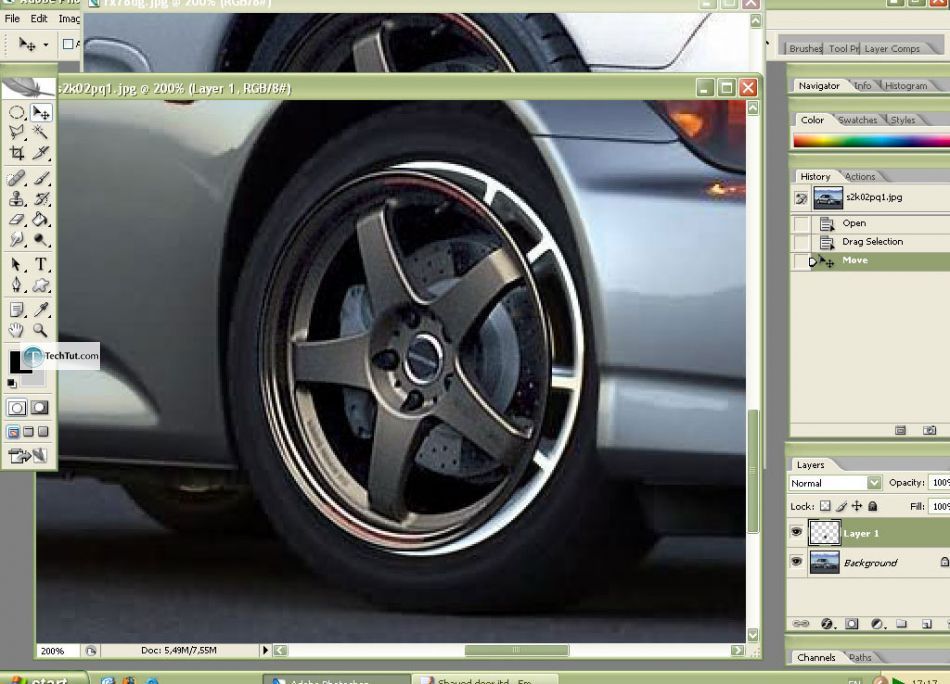Select the Hand tool
This screenshot has width=950, height=684.
point(16,330)
